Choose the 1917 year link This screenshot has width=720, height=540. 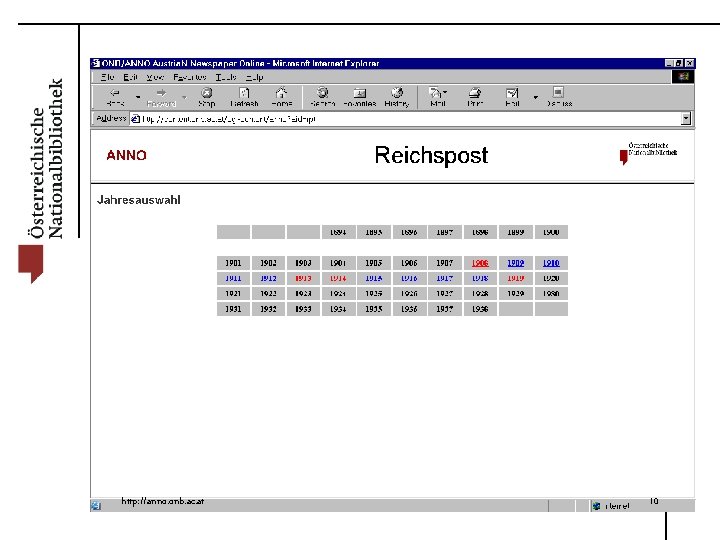pyautogui.click(x=444, y=278)
